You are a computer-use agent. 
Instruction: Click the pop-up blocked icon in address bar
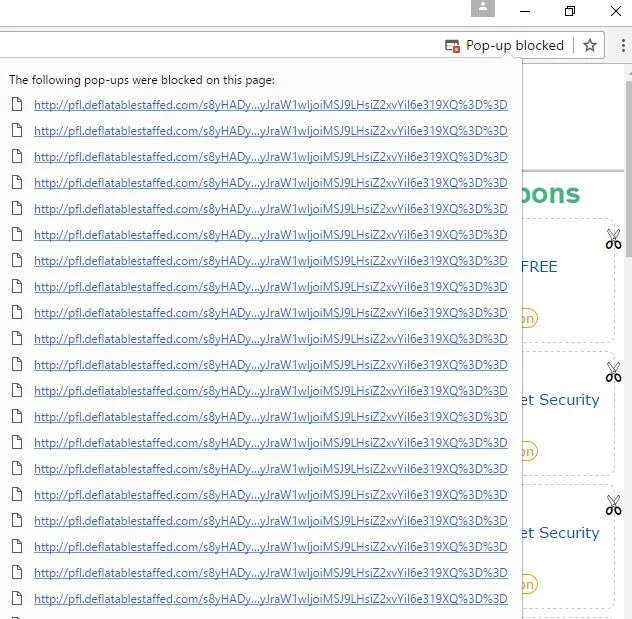(452, 46)
